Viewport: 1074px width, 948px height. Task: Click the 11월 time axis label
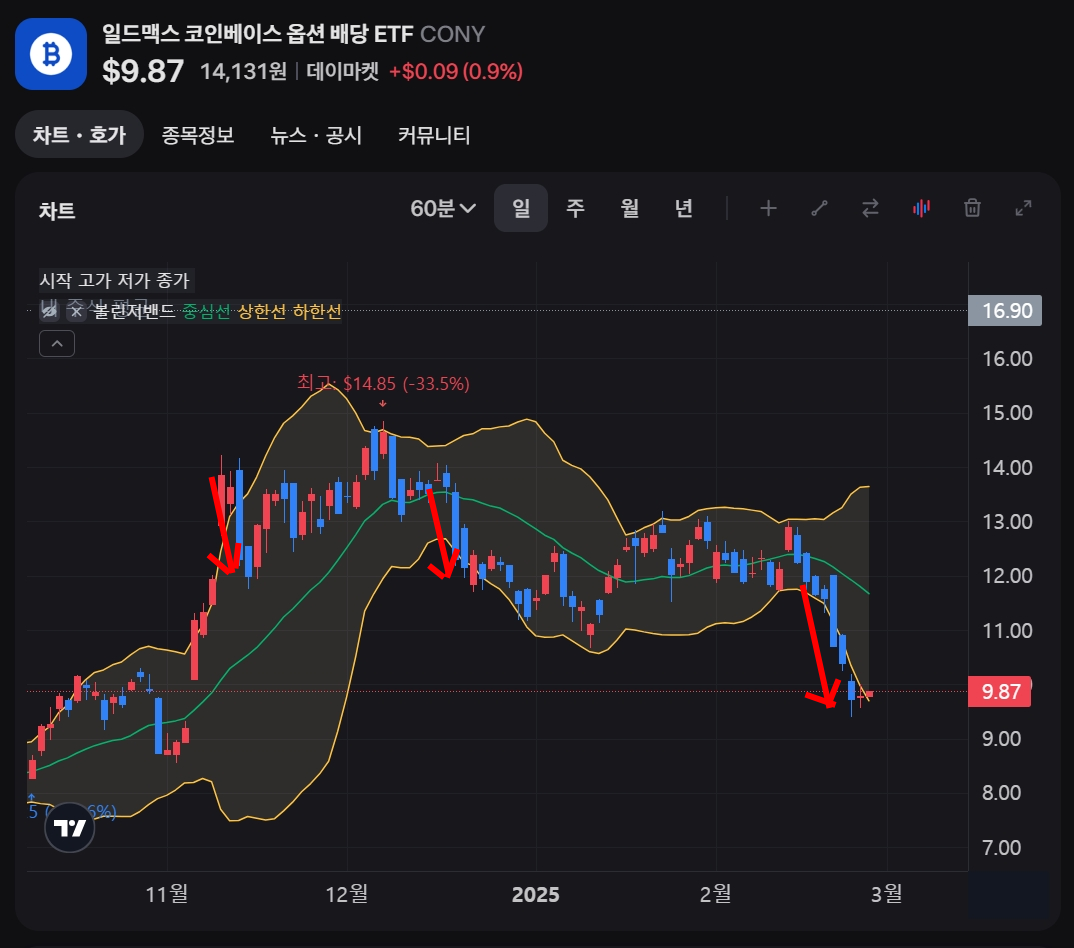click(167, 894)
